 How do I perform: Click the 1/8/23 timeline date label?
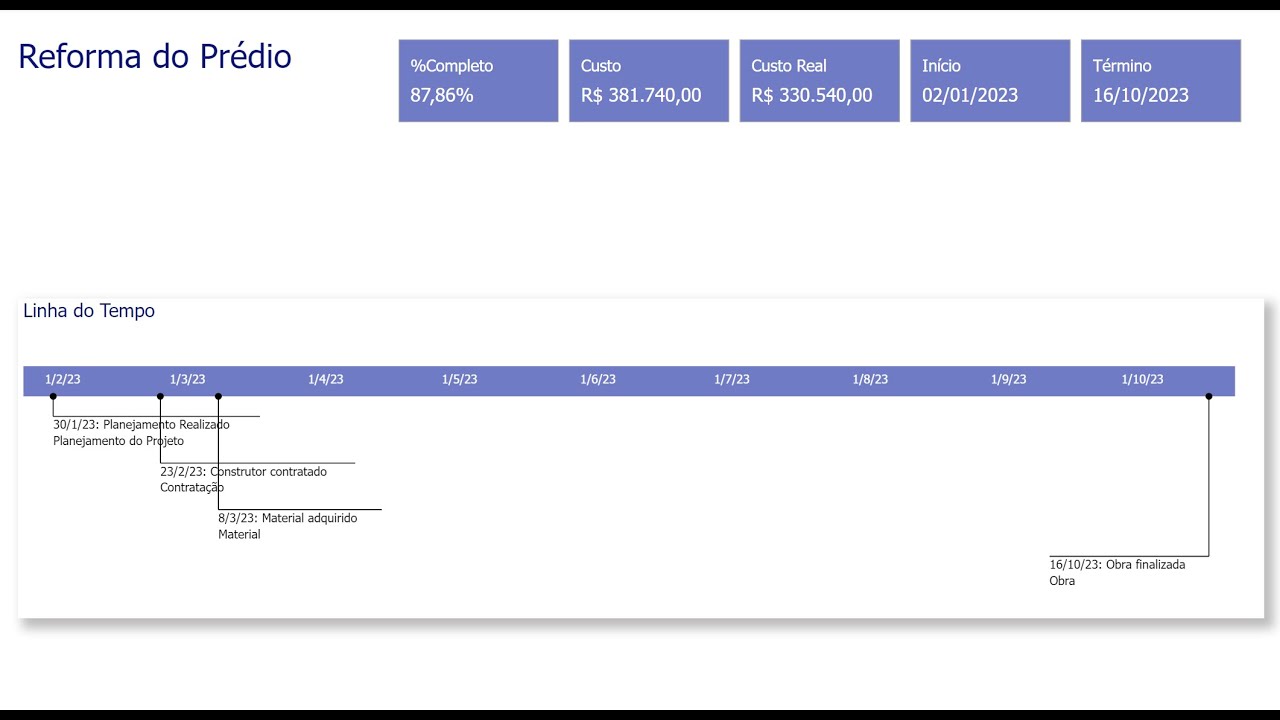(x=870, y=380)
